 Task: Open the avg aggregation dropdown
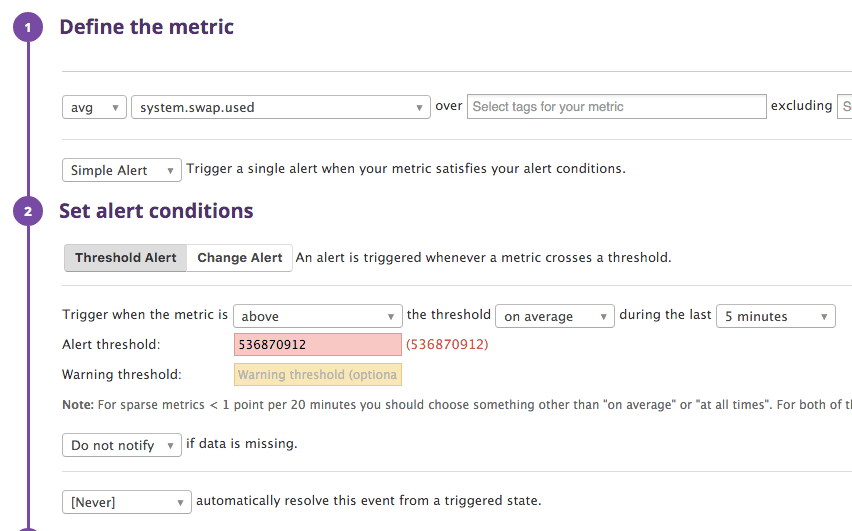[x=94, y=107]
